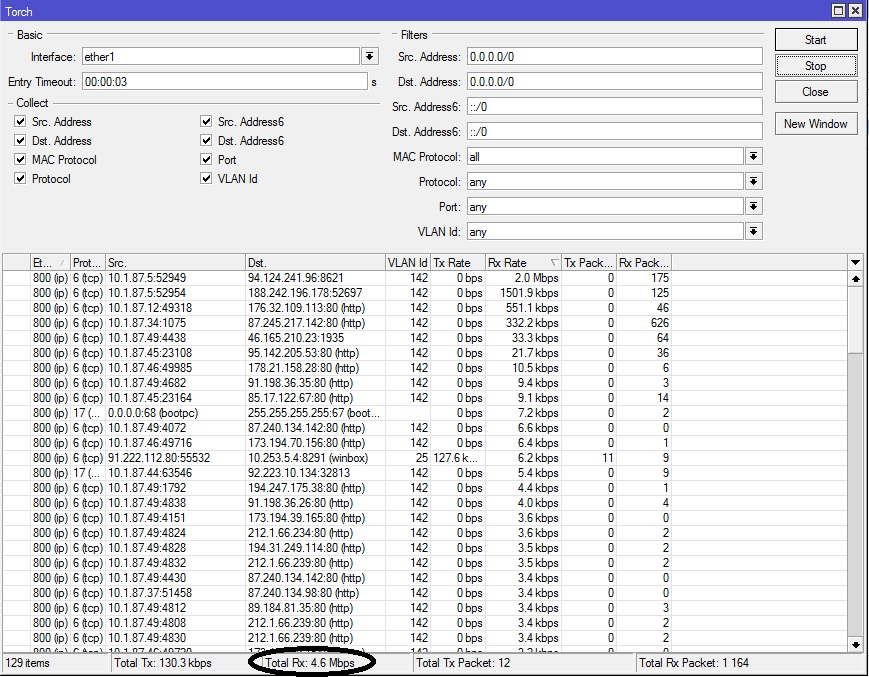869x677 pixels.
Task: Open the Port filter dropdown arrow
Action: click(753, 207)
